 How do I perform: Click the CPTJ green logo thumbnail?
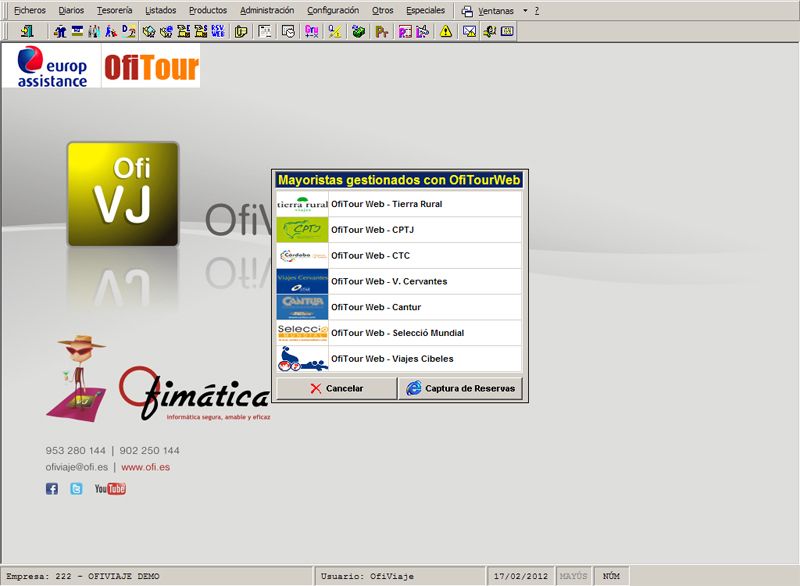pos(302,230)
